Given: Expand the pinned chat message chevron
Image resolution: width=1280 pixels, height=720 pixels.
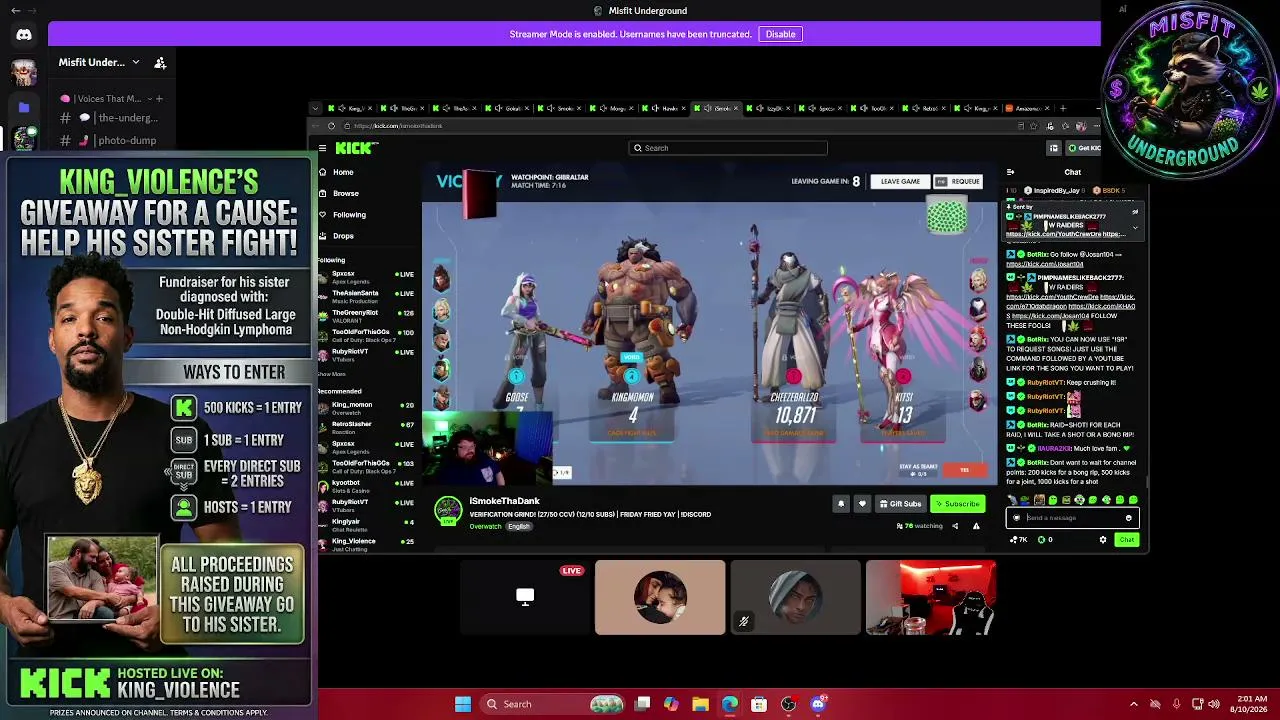Looking at the screenshot, I should (1135, 228).
